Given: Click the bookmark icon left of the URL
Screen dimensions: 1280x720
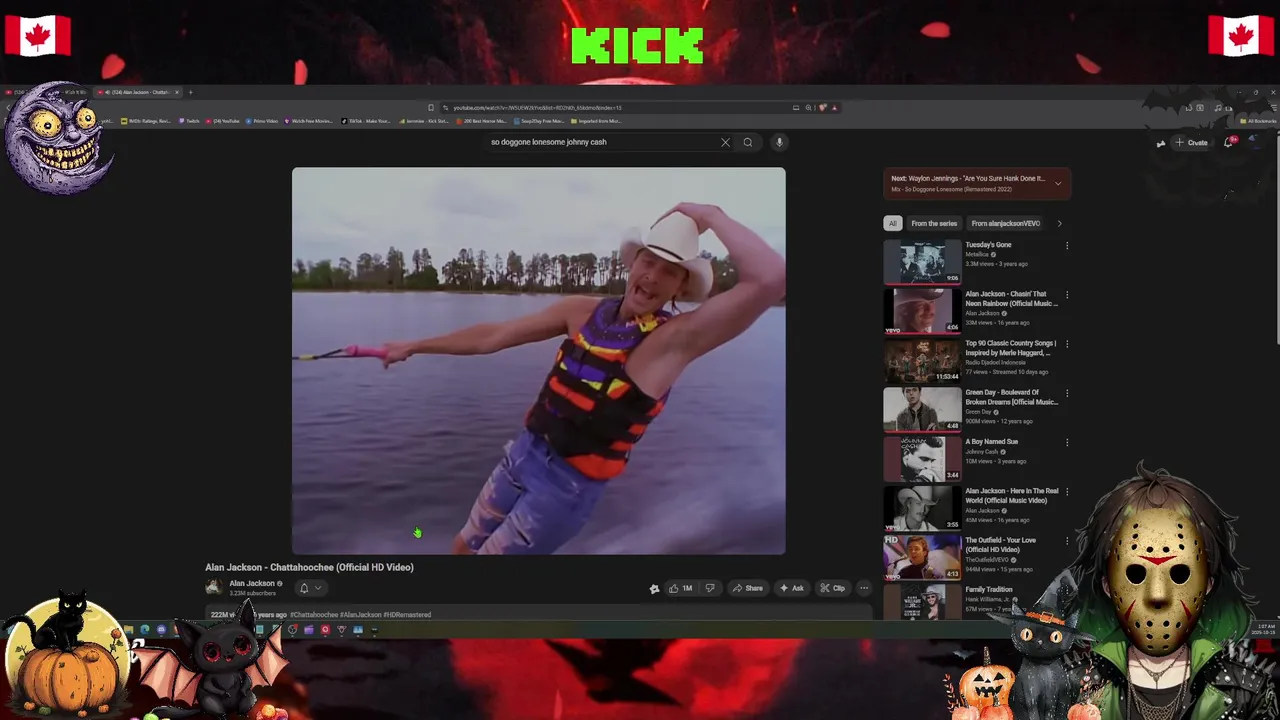Looking at the screenshot, I should (x=431, y=107).
